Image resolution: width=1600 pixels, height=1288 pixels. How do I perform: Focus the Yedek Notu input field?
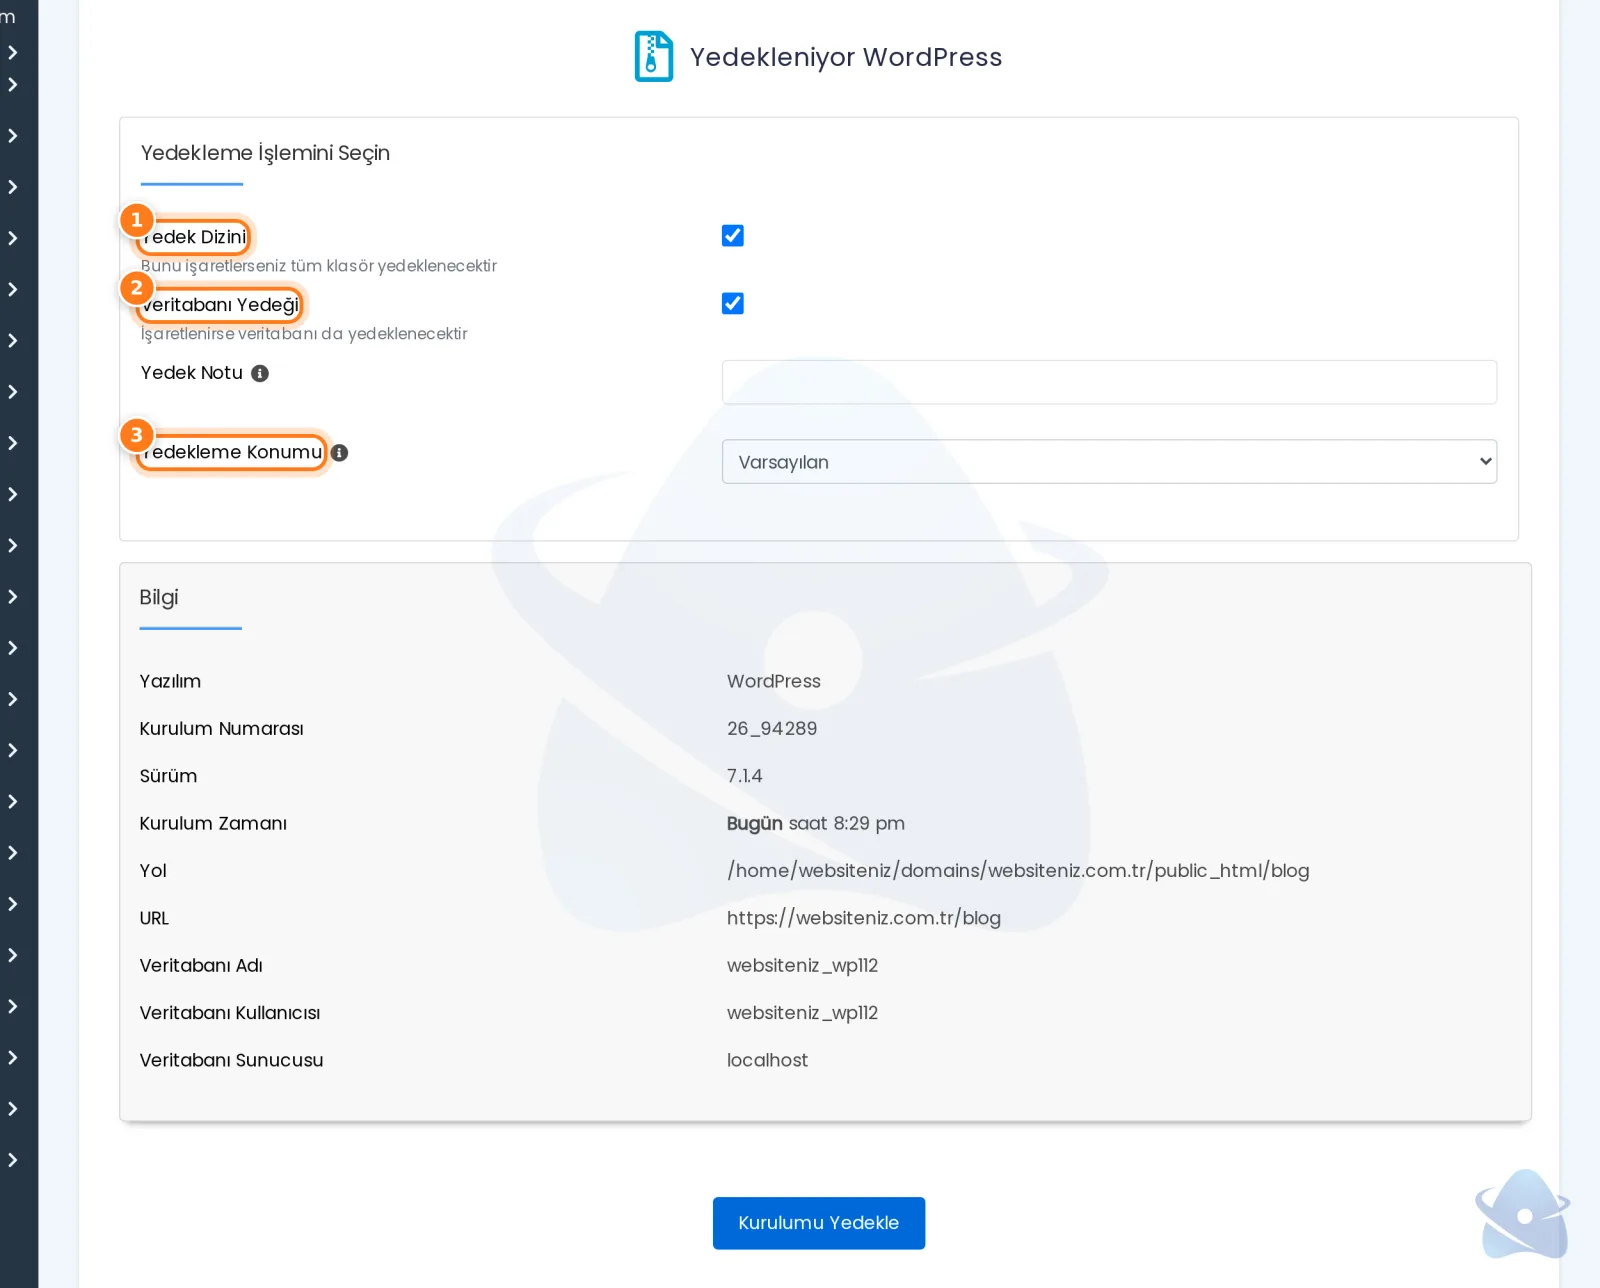(x=1109, y=382)
